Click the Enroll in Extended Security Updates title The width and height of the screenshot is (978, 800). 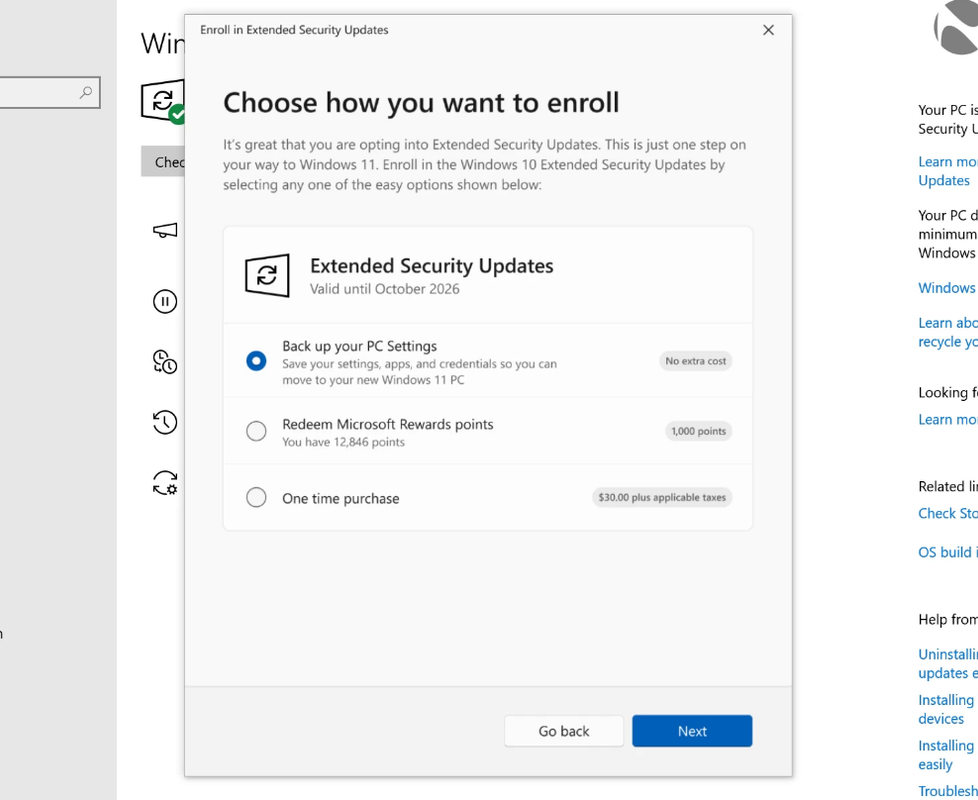(x=294, y=30)
